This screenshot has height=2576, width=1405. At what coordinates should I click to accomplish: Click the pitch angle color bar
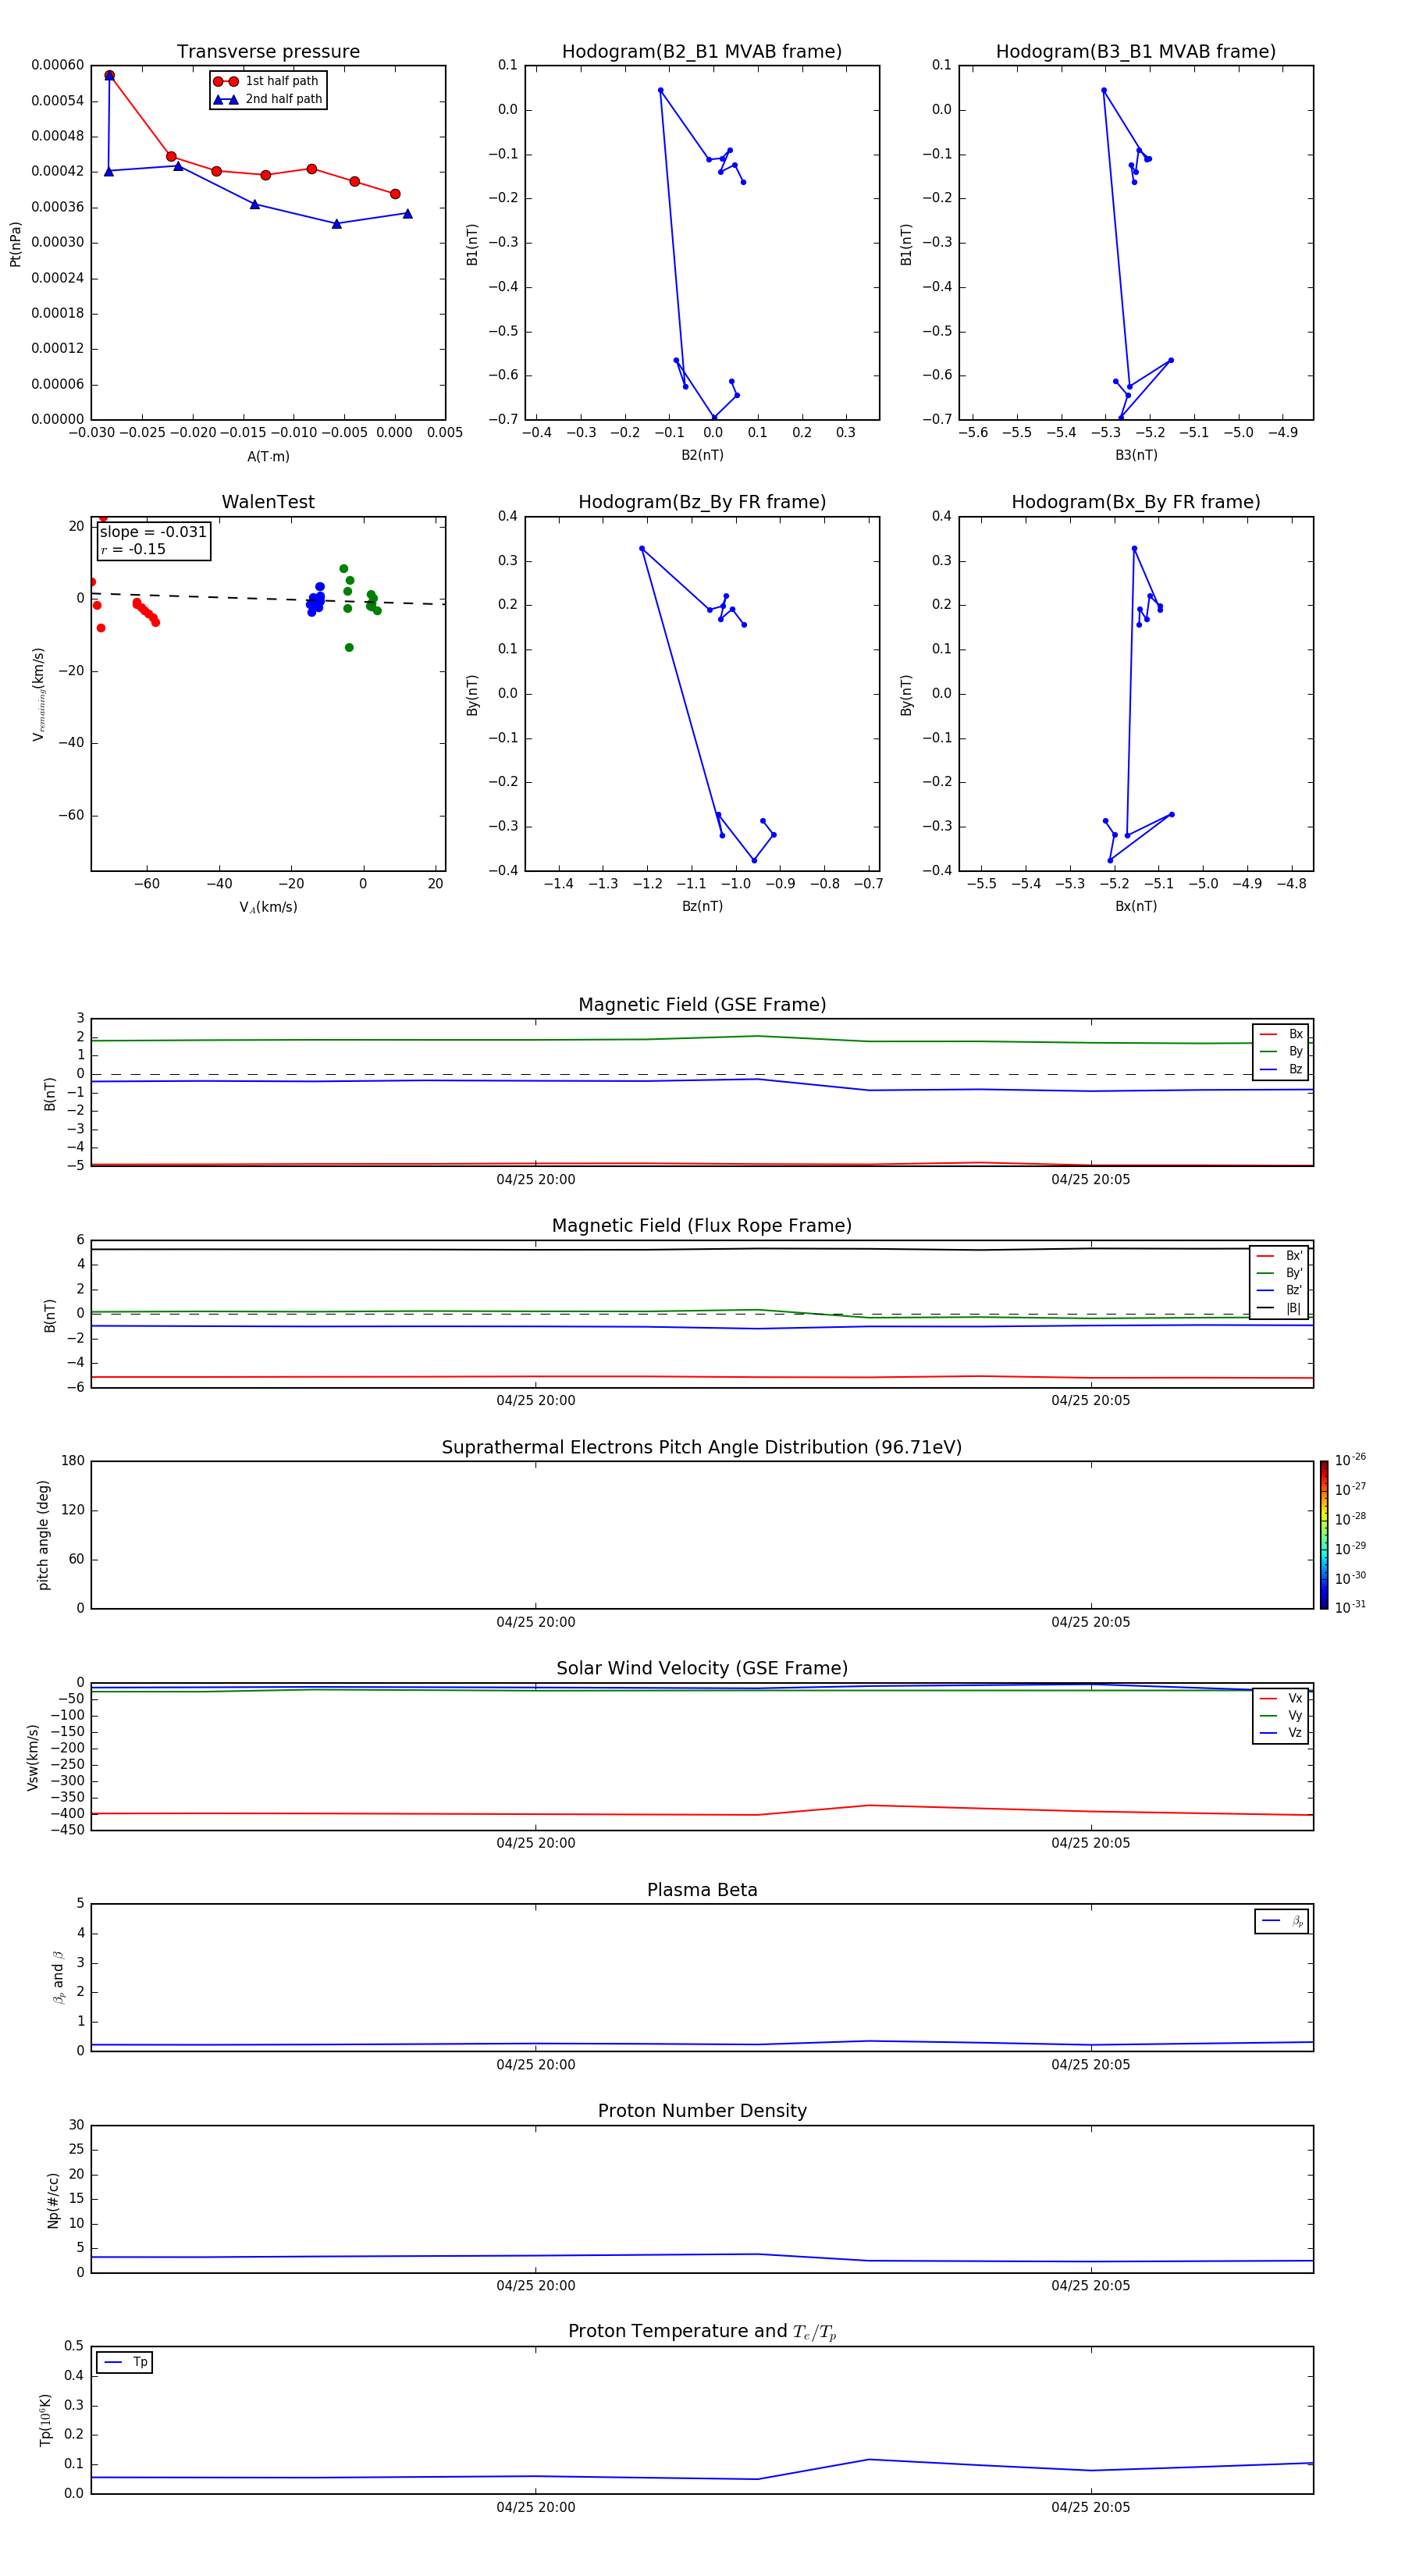1324,1535
